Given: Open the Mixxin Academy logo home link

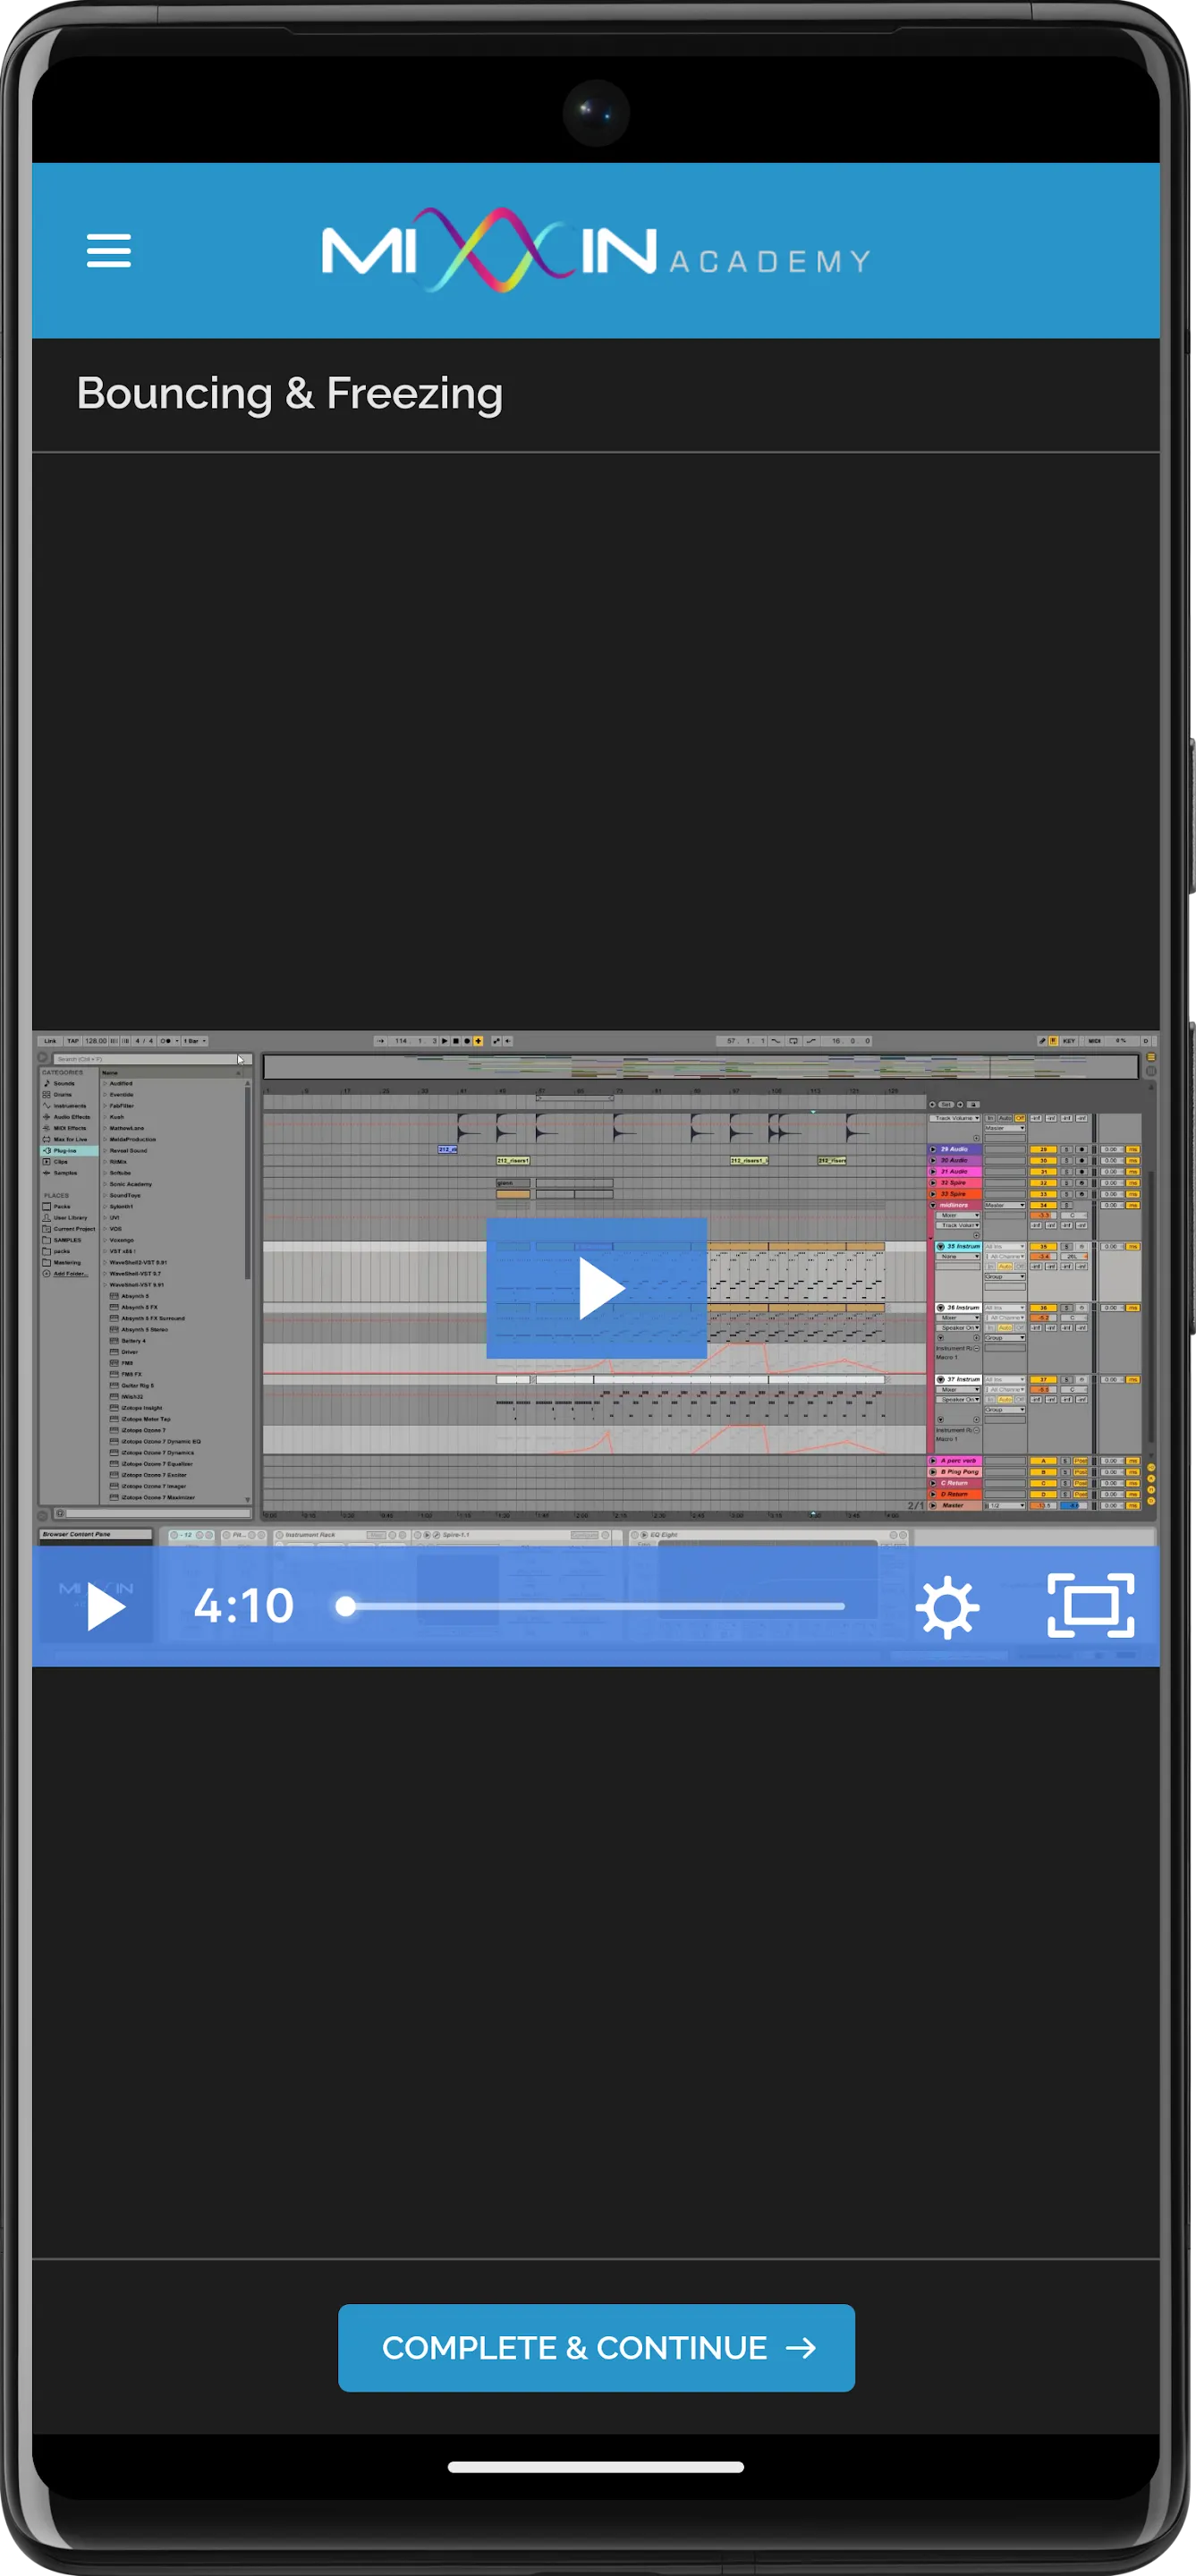Looking at the screenshot, I should tap(596, 250).
